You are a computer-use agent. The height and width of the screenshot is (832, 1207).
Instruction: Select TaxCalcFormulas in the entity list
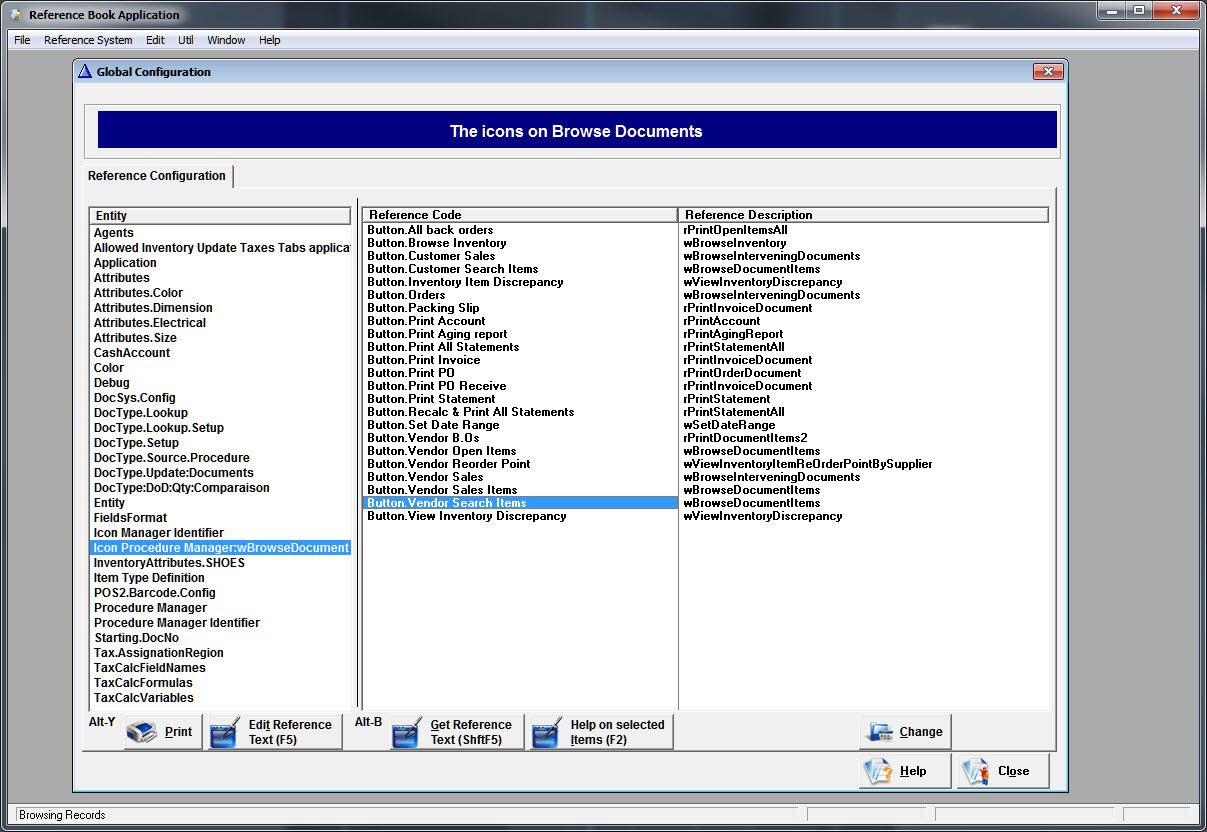(143, 683)
